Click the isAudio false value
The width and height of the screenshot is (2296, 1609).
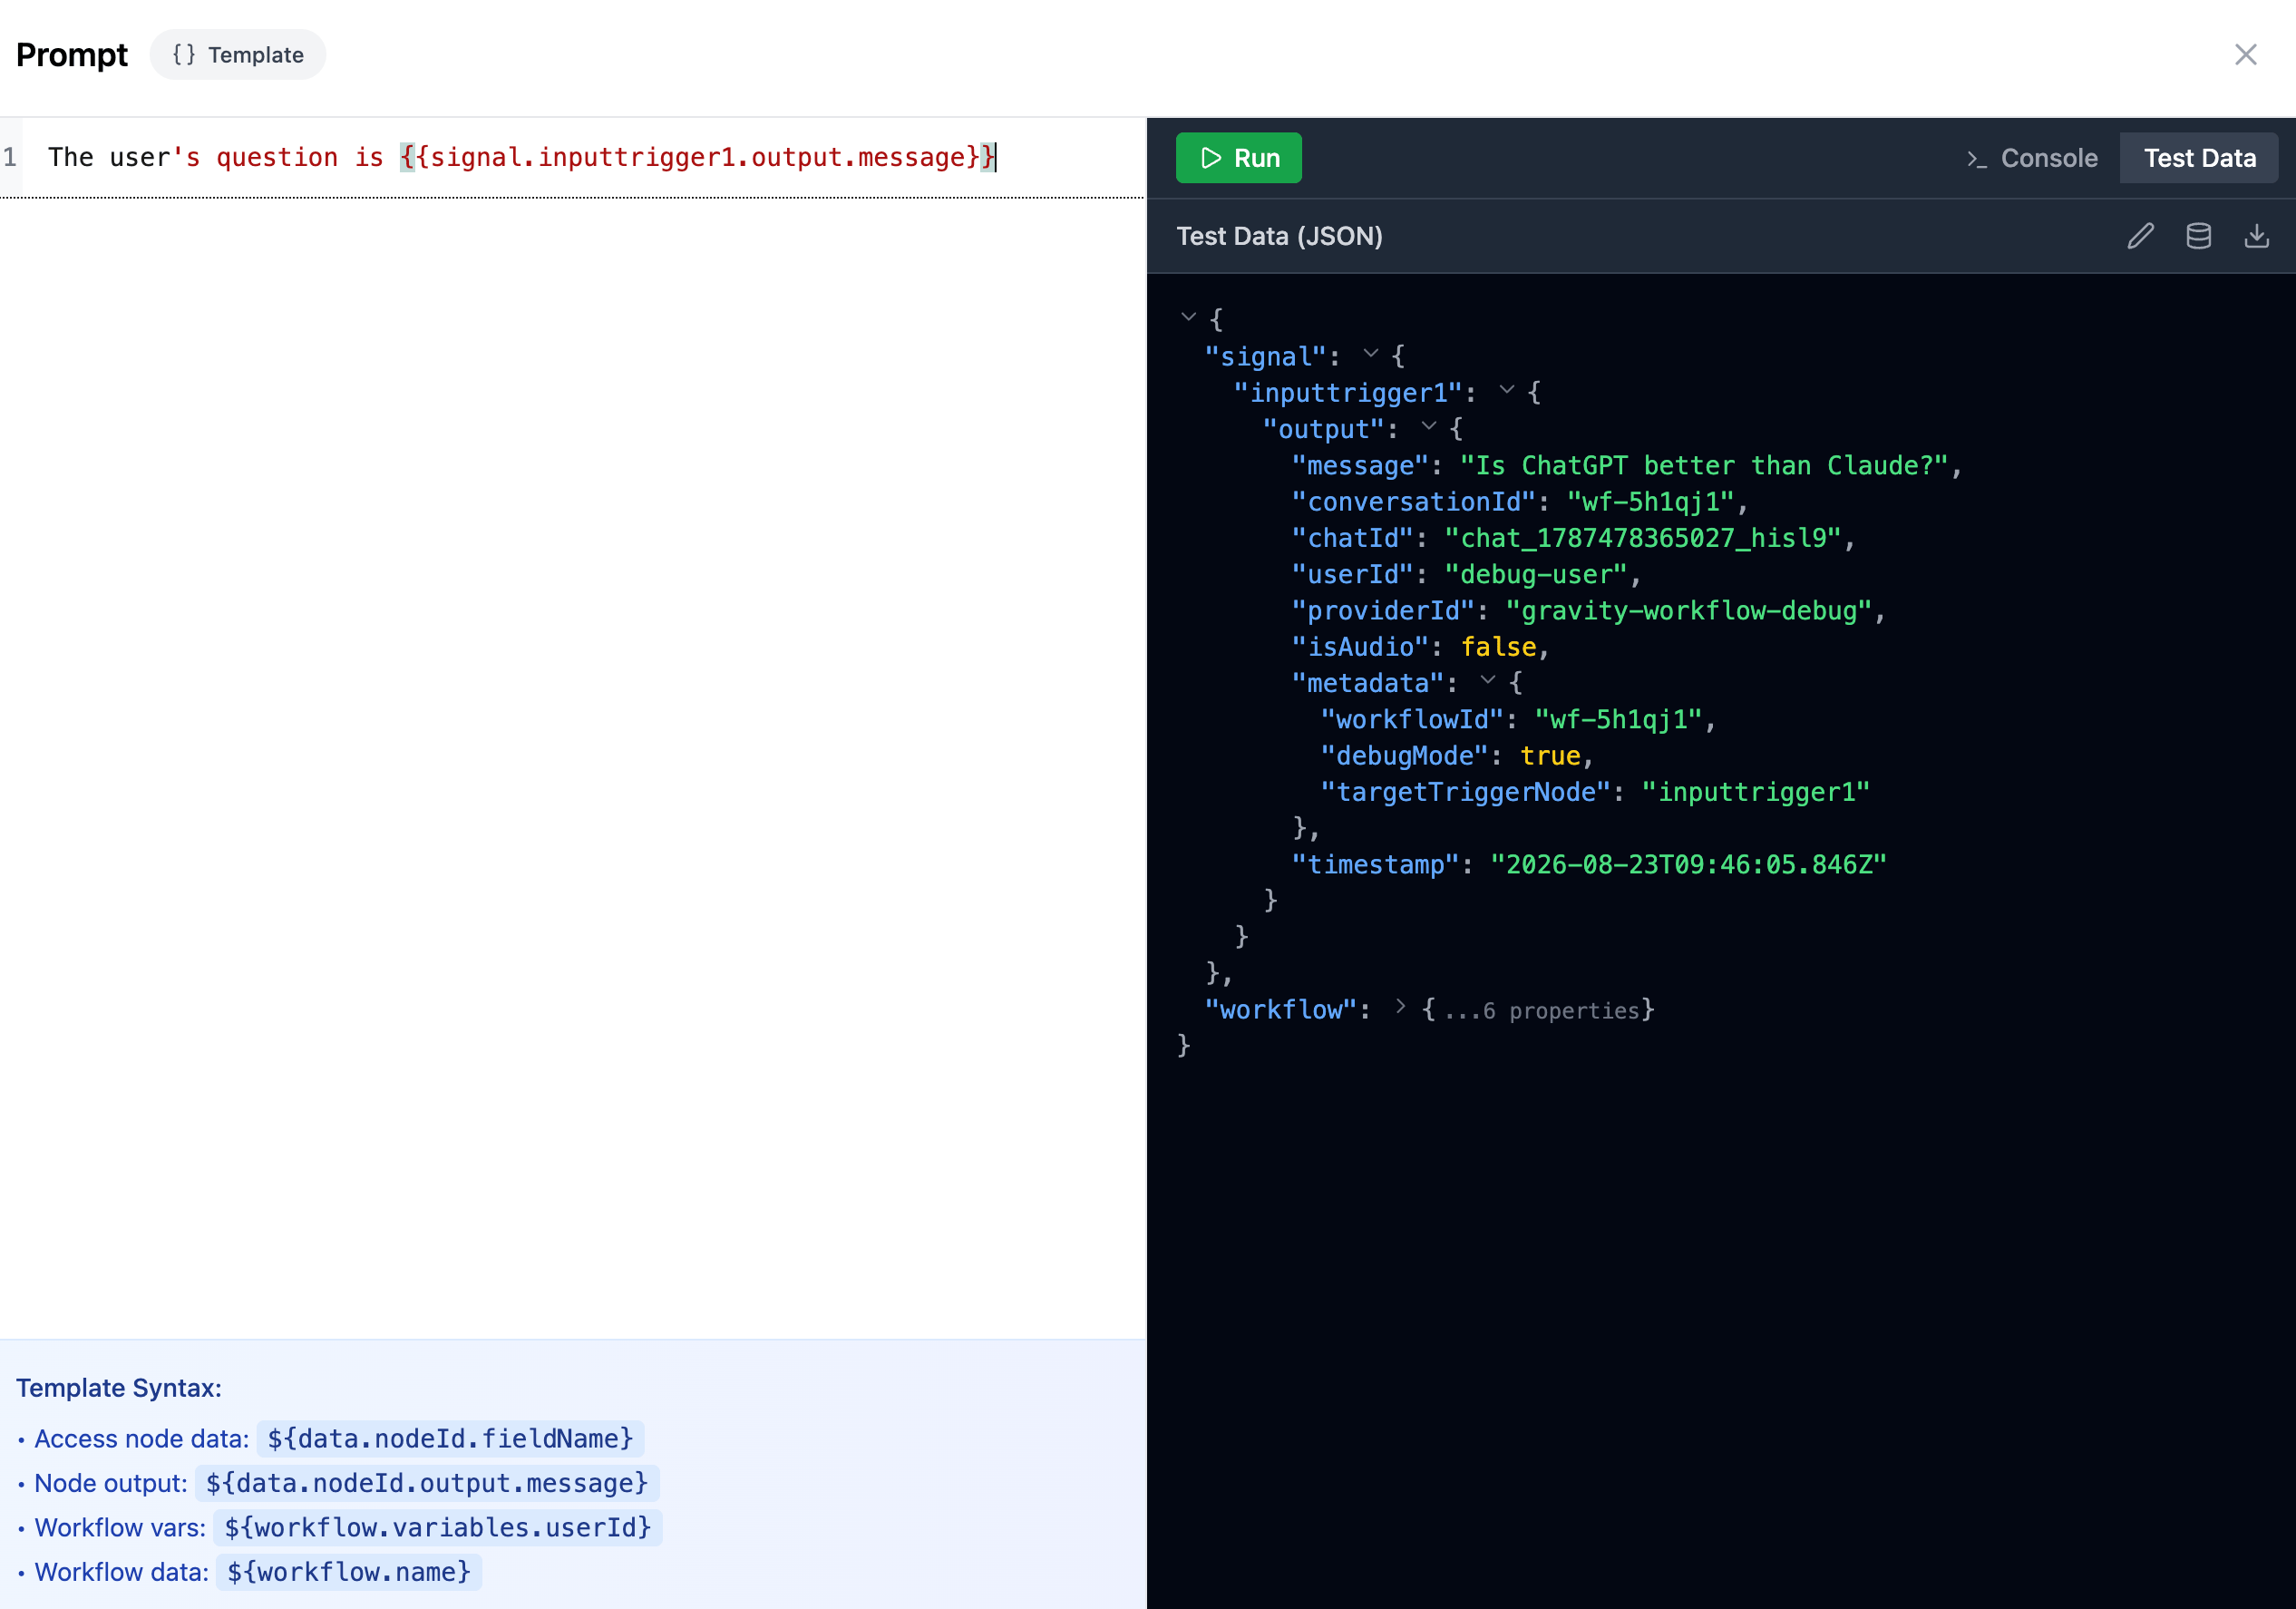[x=1498, y=647]
